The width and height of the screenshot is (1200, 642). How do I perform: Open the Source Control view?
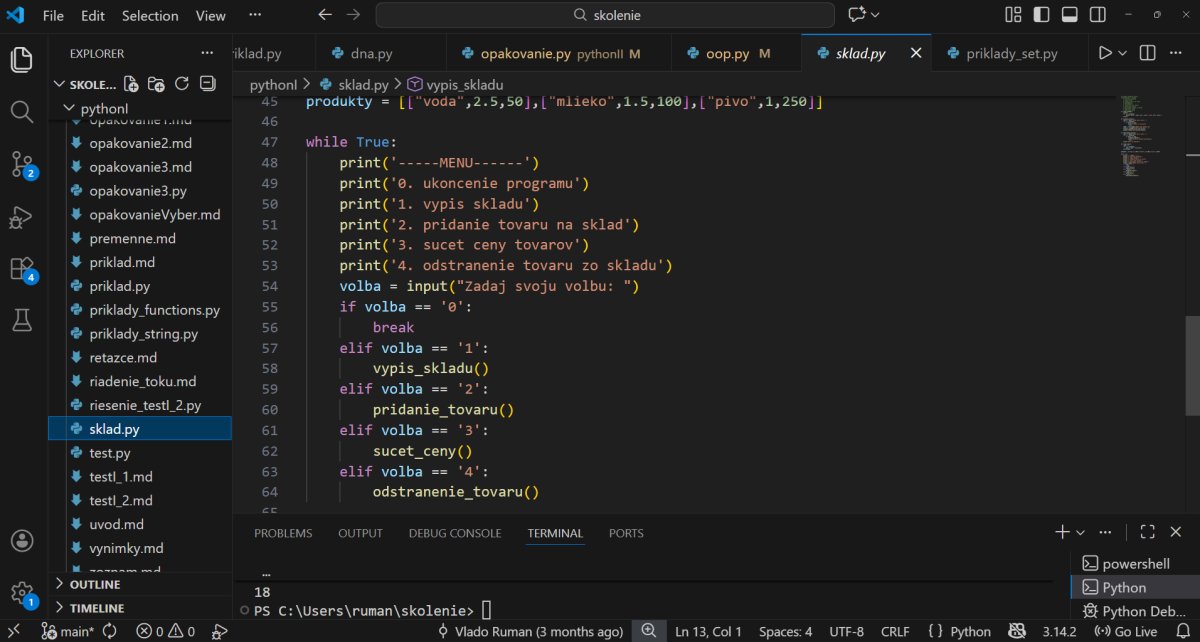pos(22,163)
